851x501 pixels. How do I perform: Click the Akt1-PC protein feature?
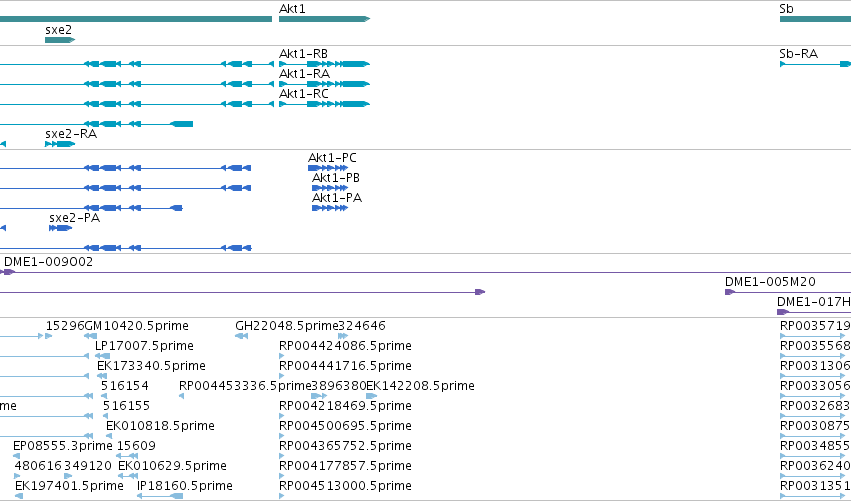point(328,168)
